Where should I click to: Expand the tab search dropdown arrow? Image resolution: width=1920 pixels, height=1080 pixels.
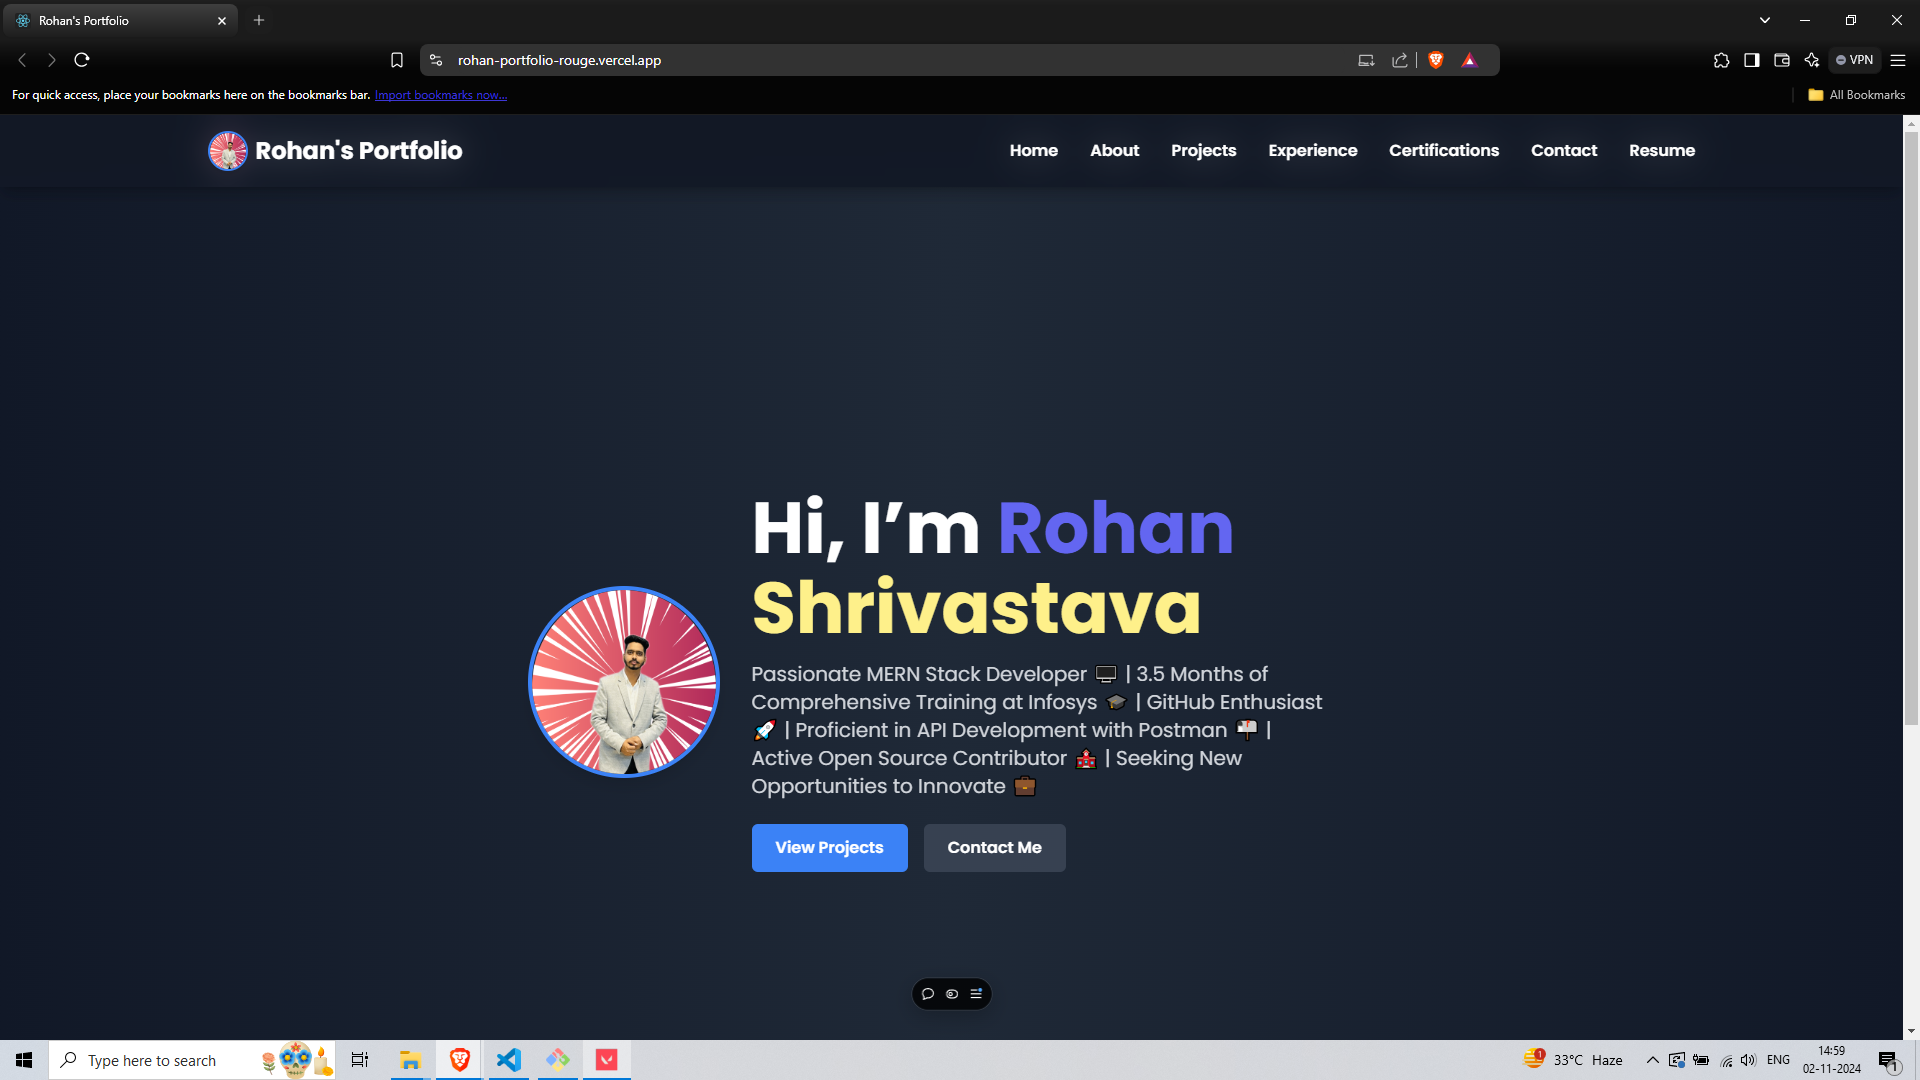pyautogui.click(x=1764, y=20)
